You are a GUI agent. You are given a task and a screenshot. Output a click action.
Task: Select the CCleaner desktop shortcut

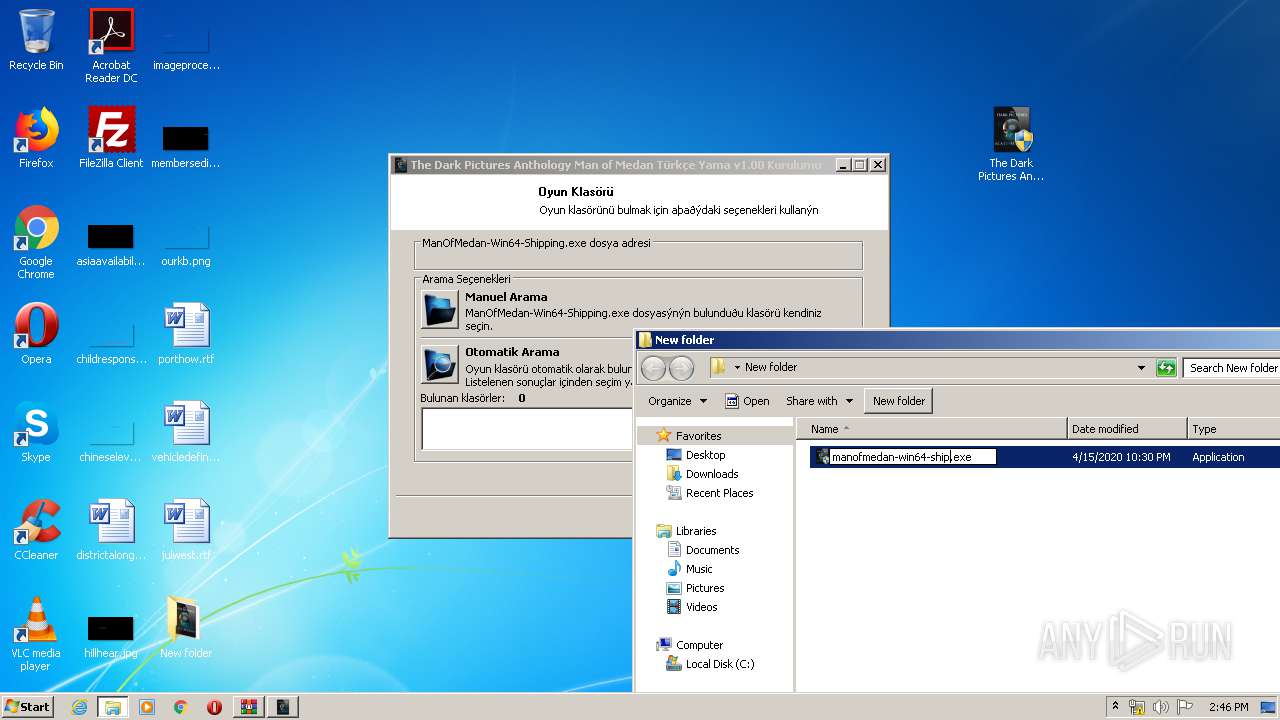[x=36, y=530]
